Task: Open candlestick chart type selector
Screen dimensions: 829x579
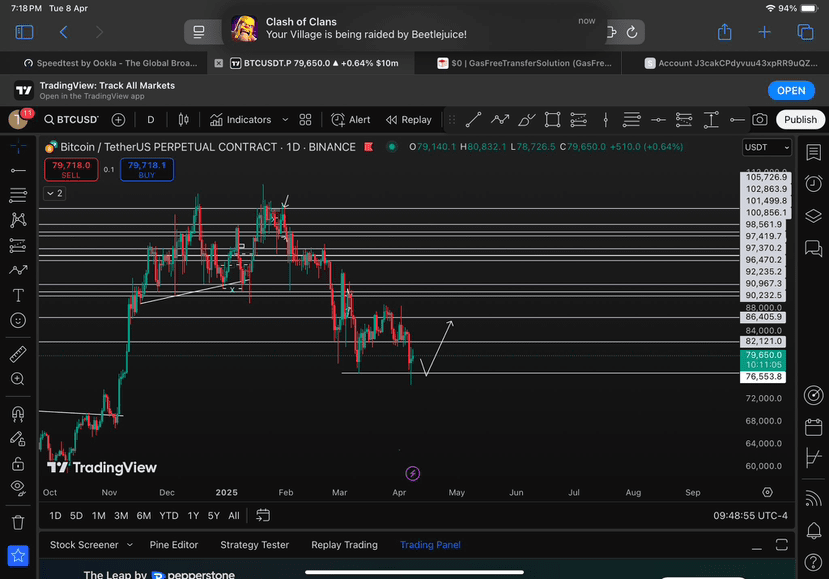Action: coord(183,120)
